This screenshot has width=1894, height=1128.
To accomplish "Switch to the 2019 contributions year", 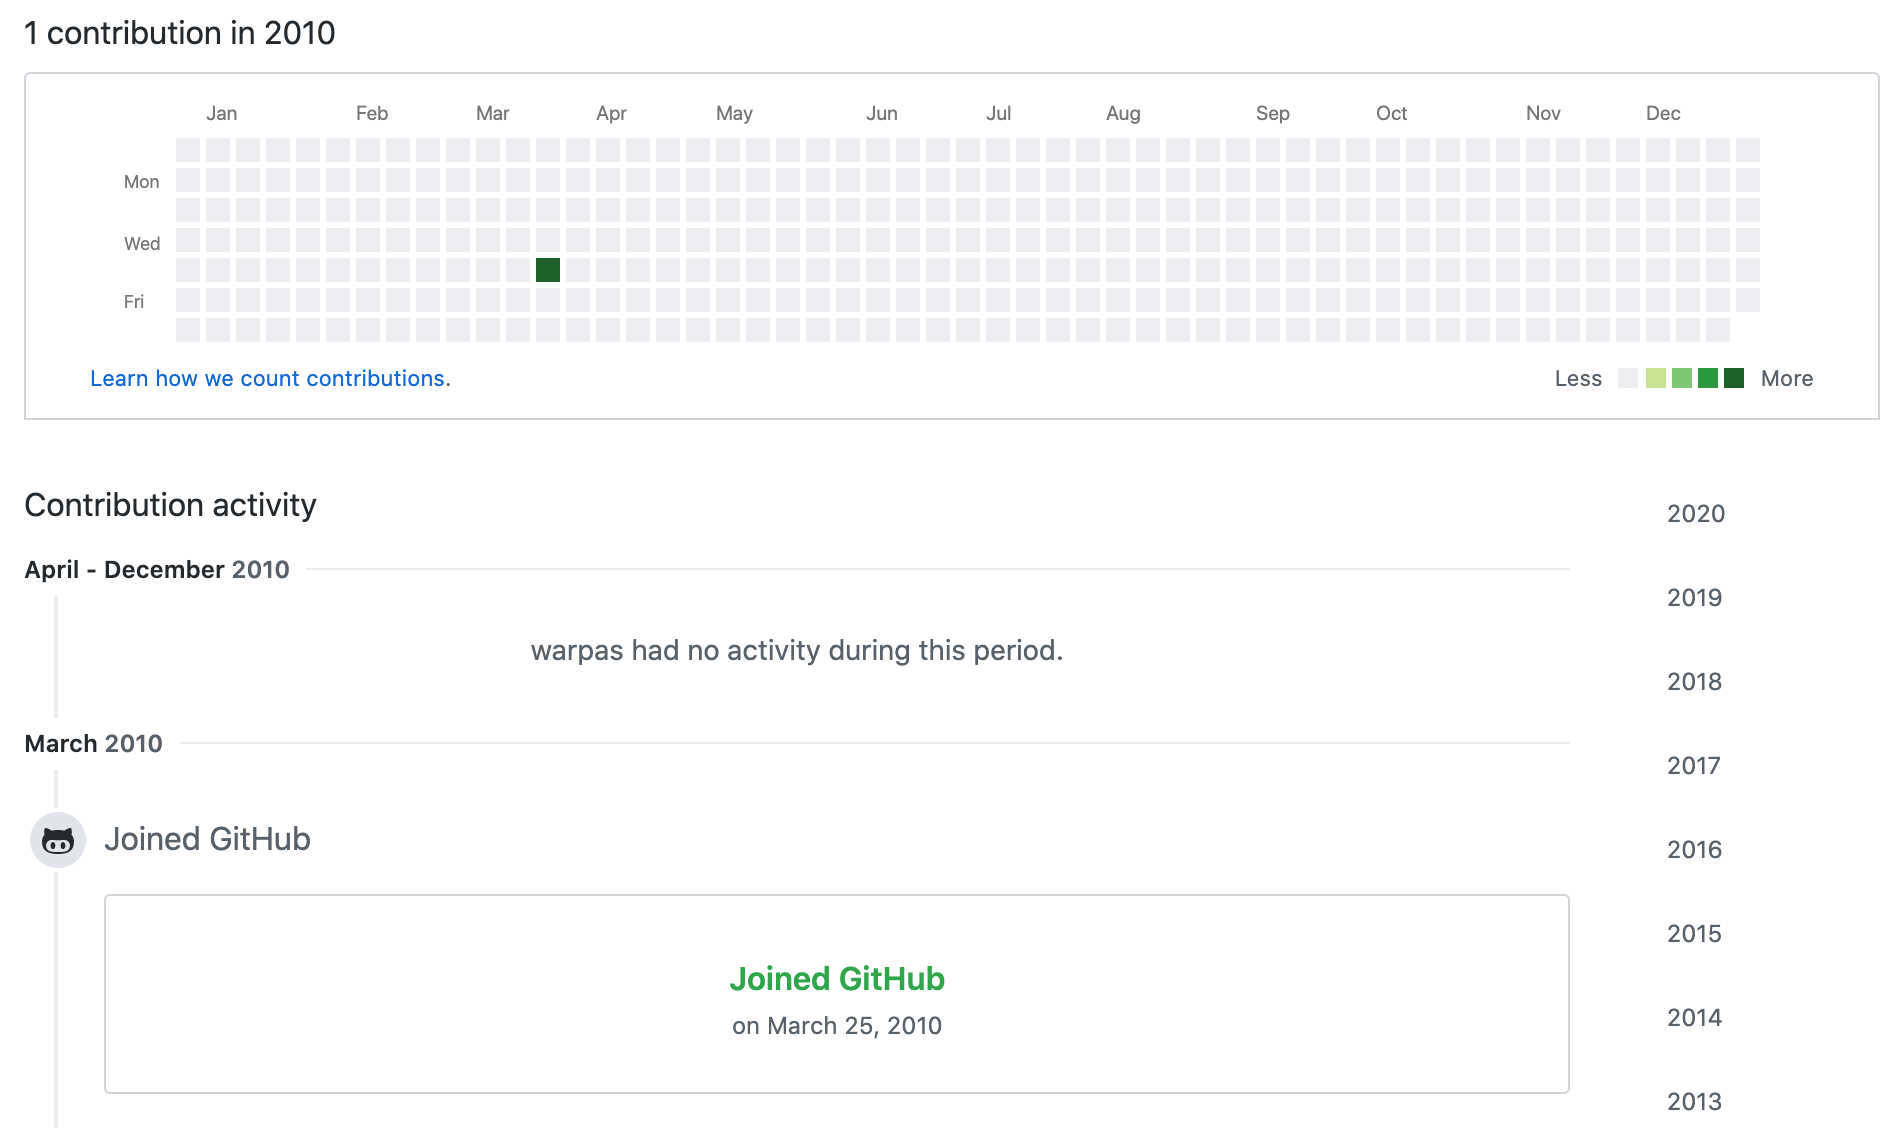I will pyautogui.click(x=1695, y=597).
